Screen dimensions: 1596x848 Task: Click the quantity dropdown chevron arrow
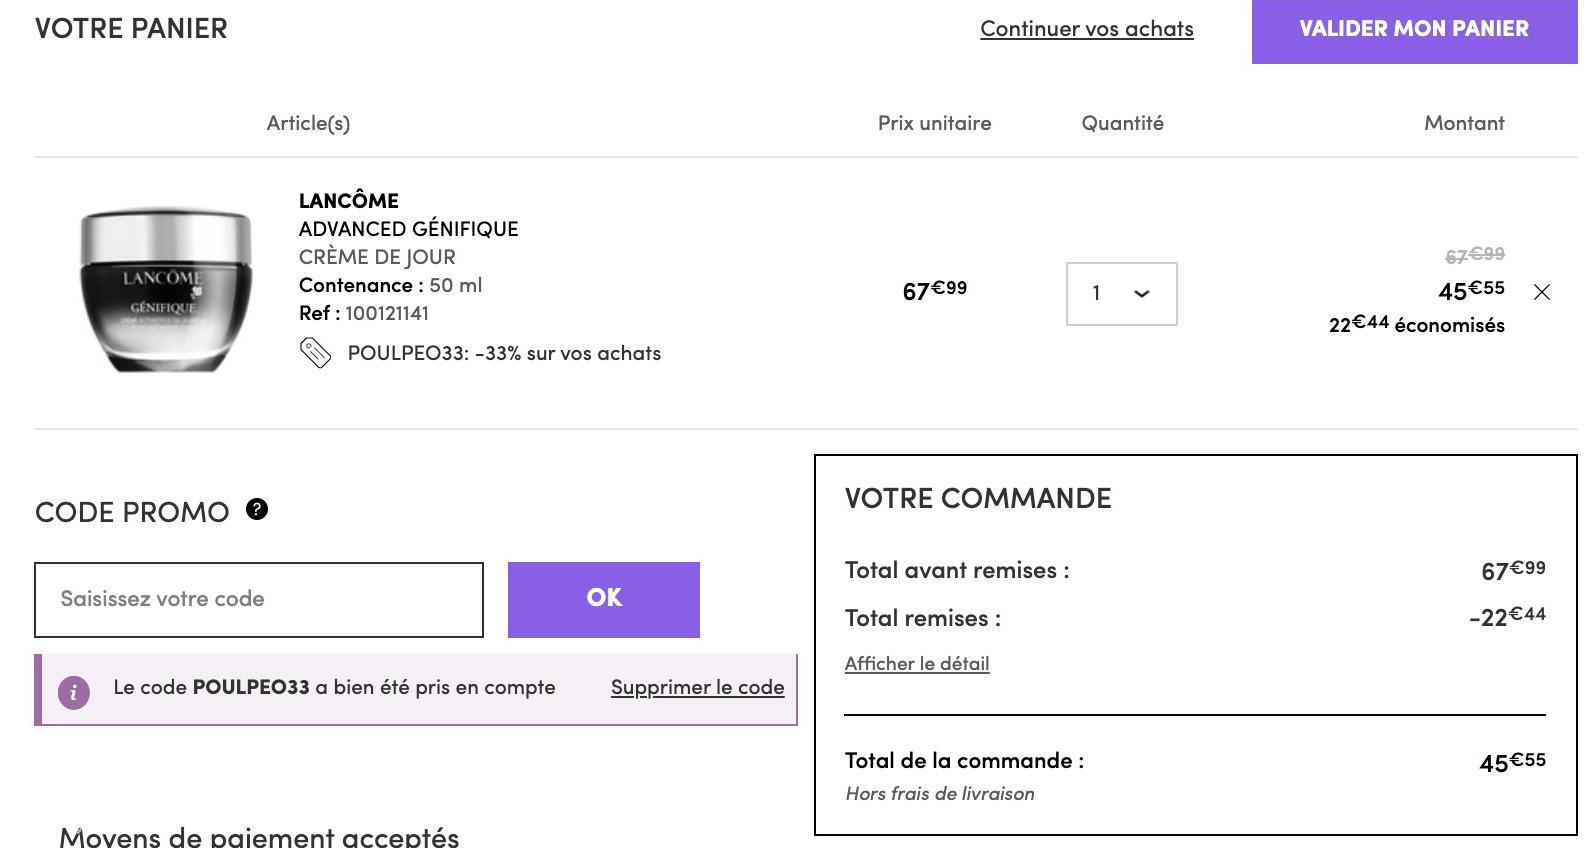pyautogui.click(x=1142, y=294)
